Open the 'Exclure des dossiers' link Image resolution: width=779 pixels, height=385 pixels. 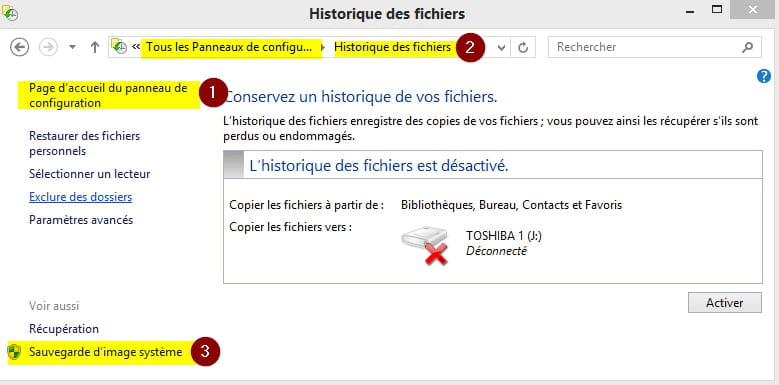coord(80,197)
